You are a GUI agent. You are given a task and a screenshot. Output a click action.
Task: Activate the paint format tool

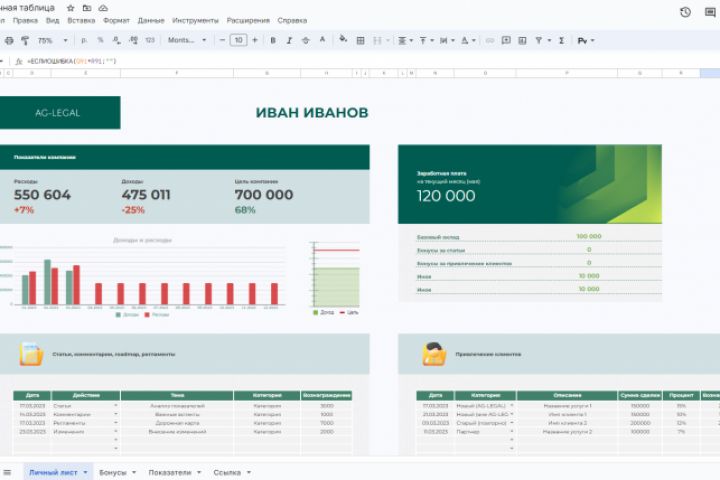click(25, 40)
